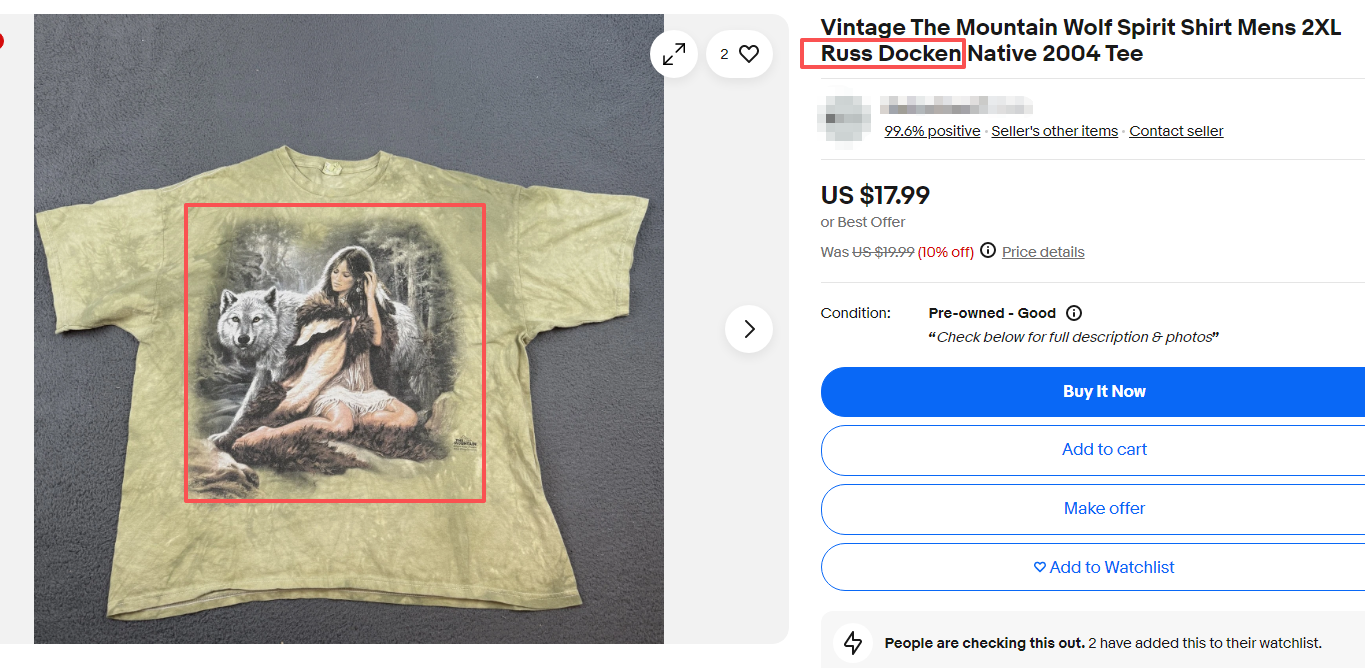This screenshot has width=1365, height=668.
Task: Click the lightning bolt icon
Action: tap(853, 643)
